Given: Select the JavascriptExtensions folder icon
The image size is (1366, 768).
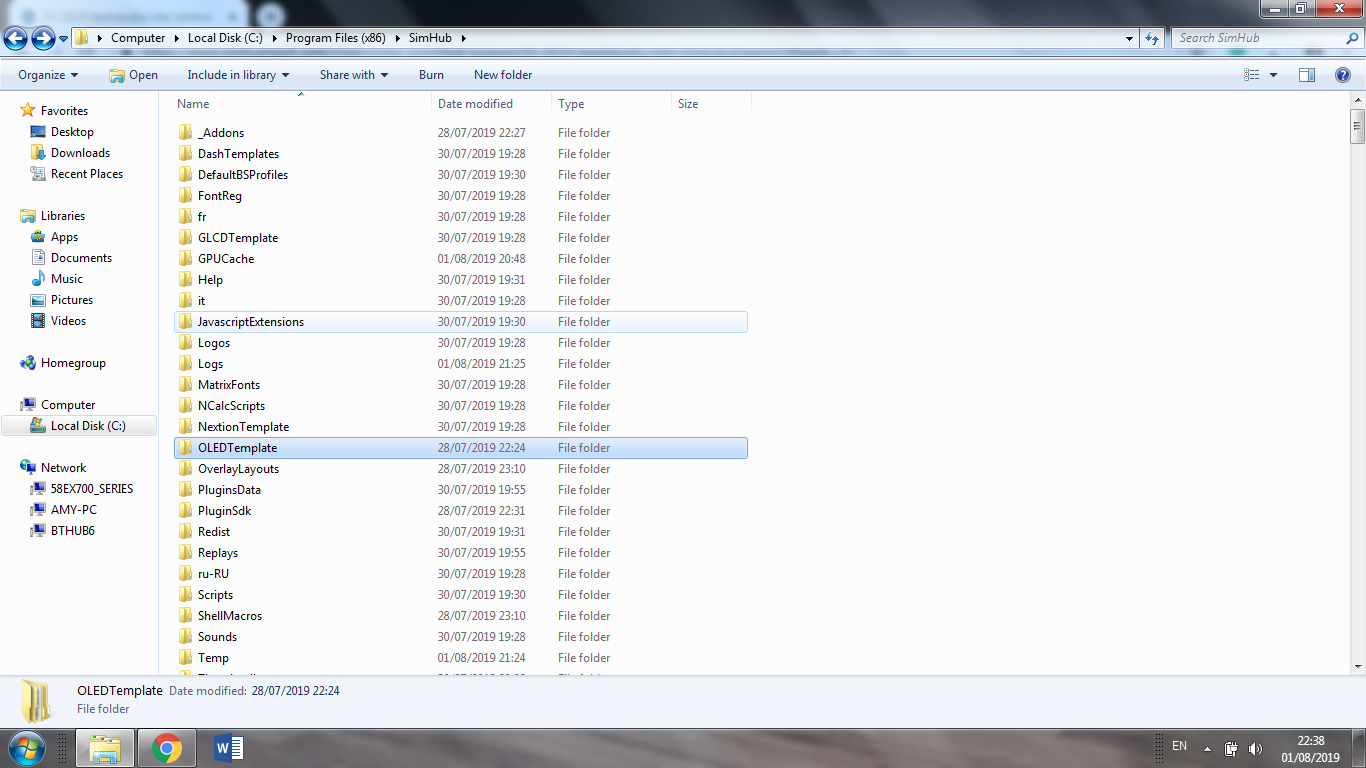Looking at the screenshot, I should click(x=185, y=322).
